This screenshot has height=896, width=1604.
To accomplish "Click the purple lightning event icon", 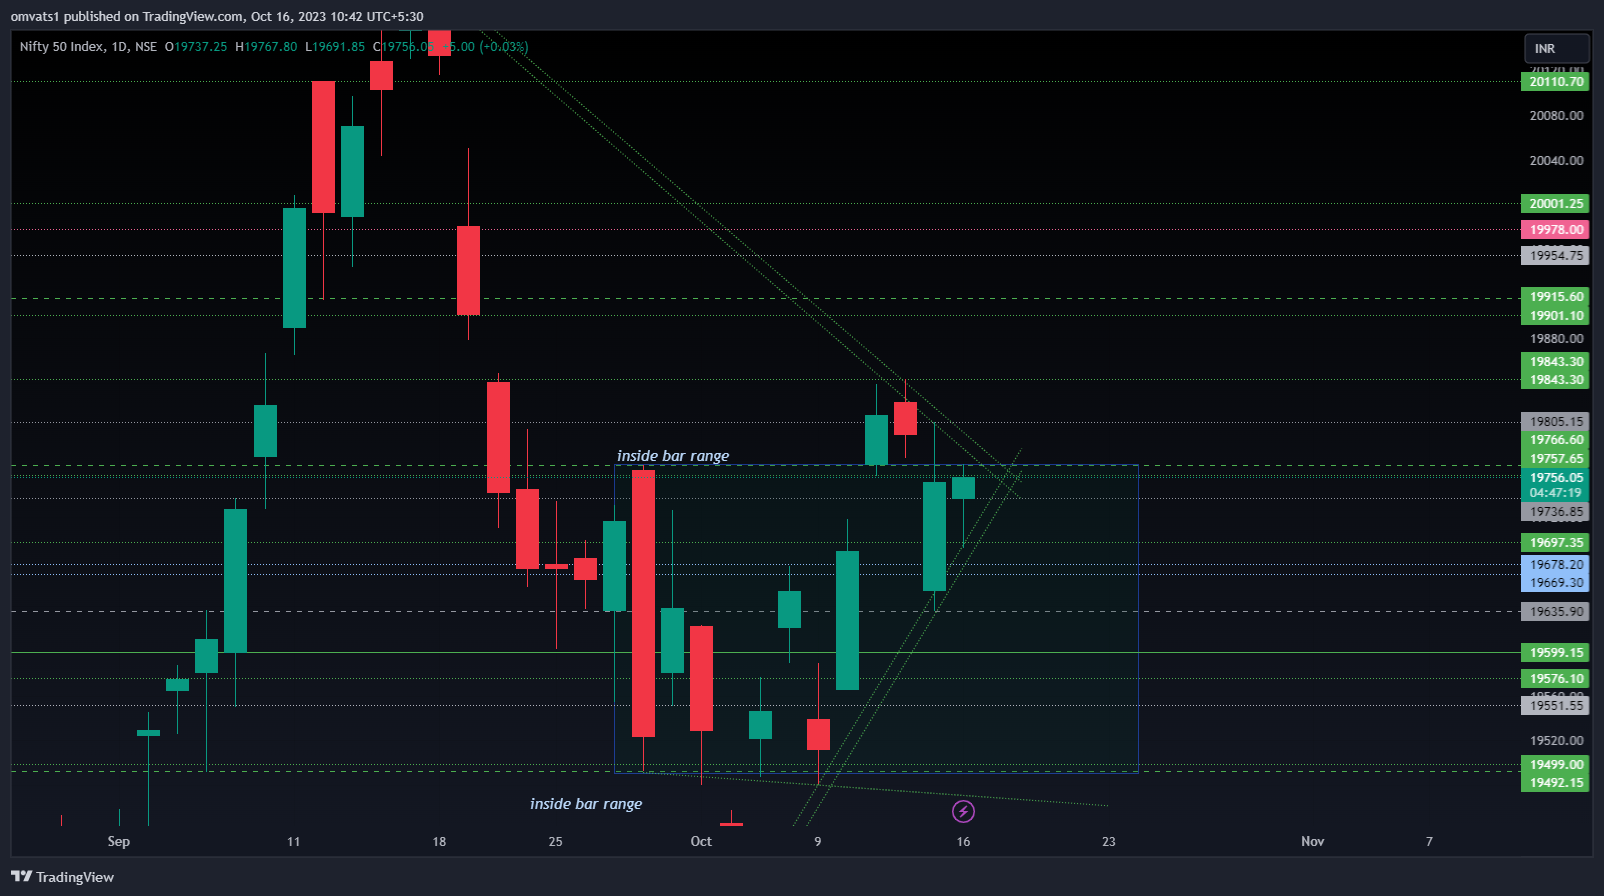I will coord(963,811).
